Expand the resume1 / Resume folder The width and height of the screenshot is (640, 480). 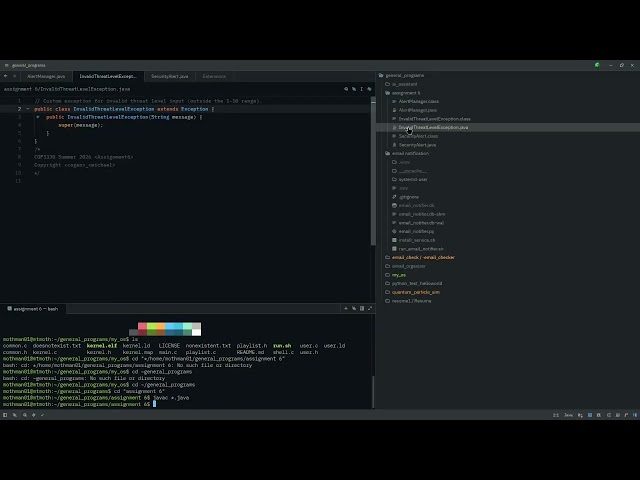pos(409,301)
